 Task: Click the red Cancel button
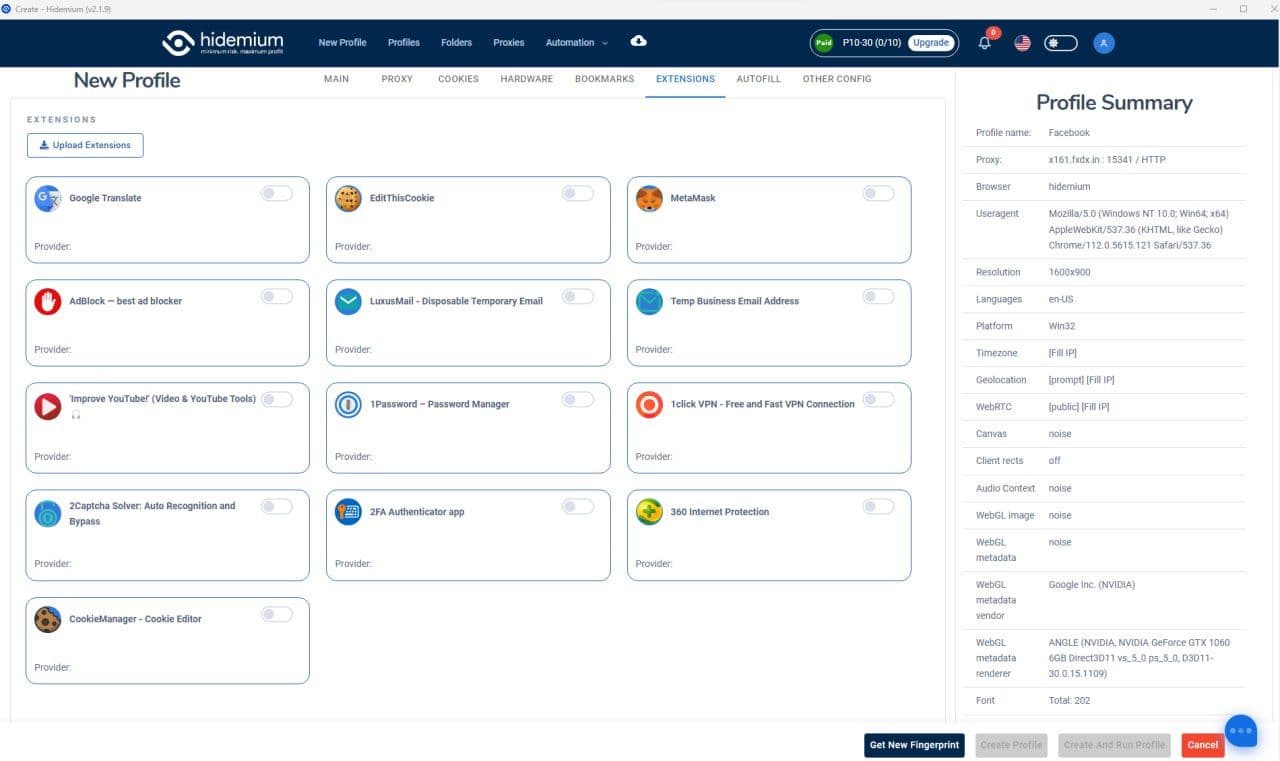pos(1202,745)
